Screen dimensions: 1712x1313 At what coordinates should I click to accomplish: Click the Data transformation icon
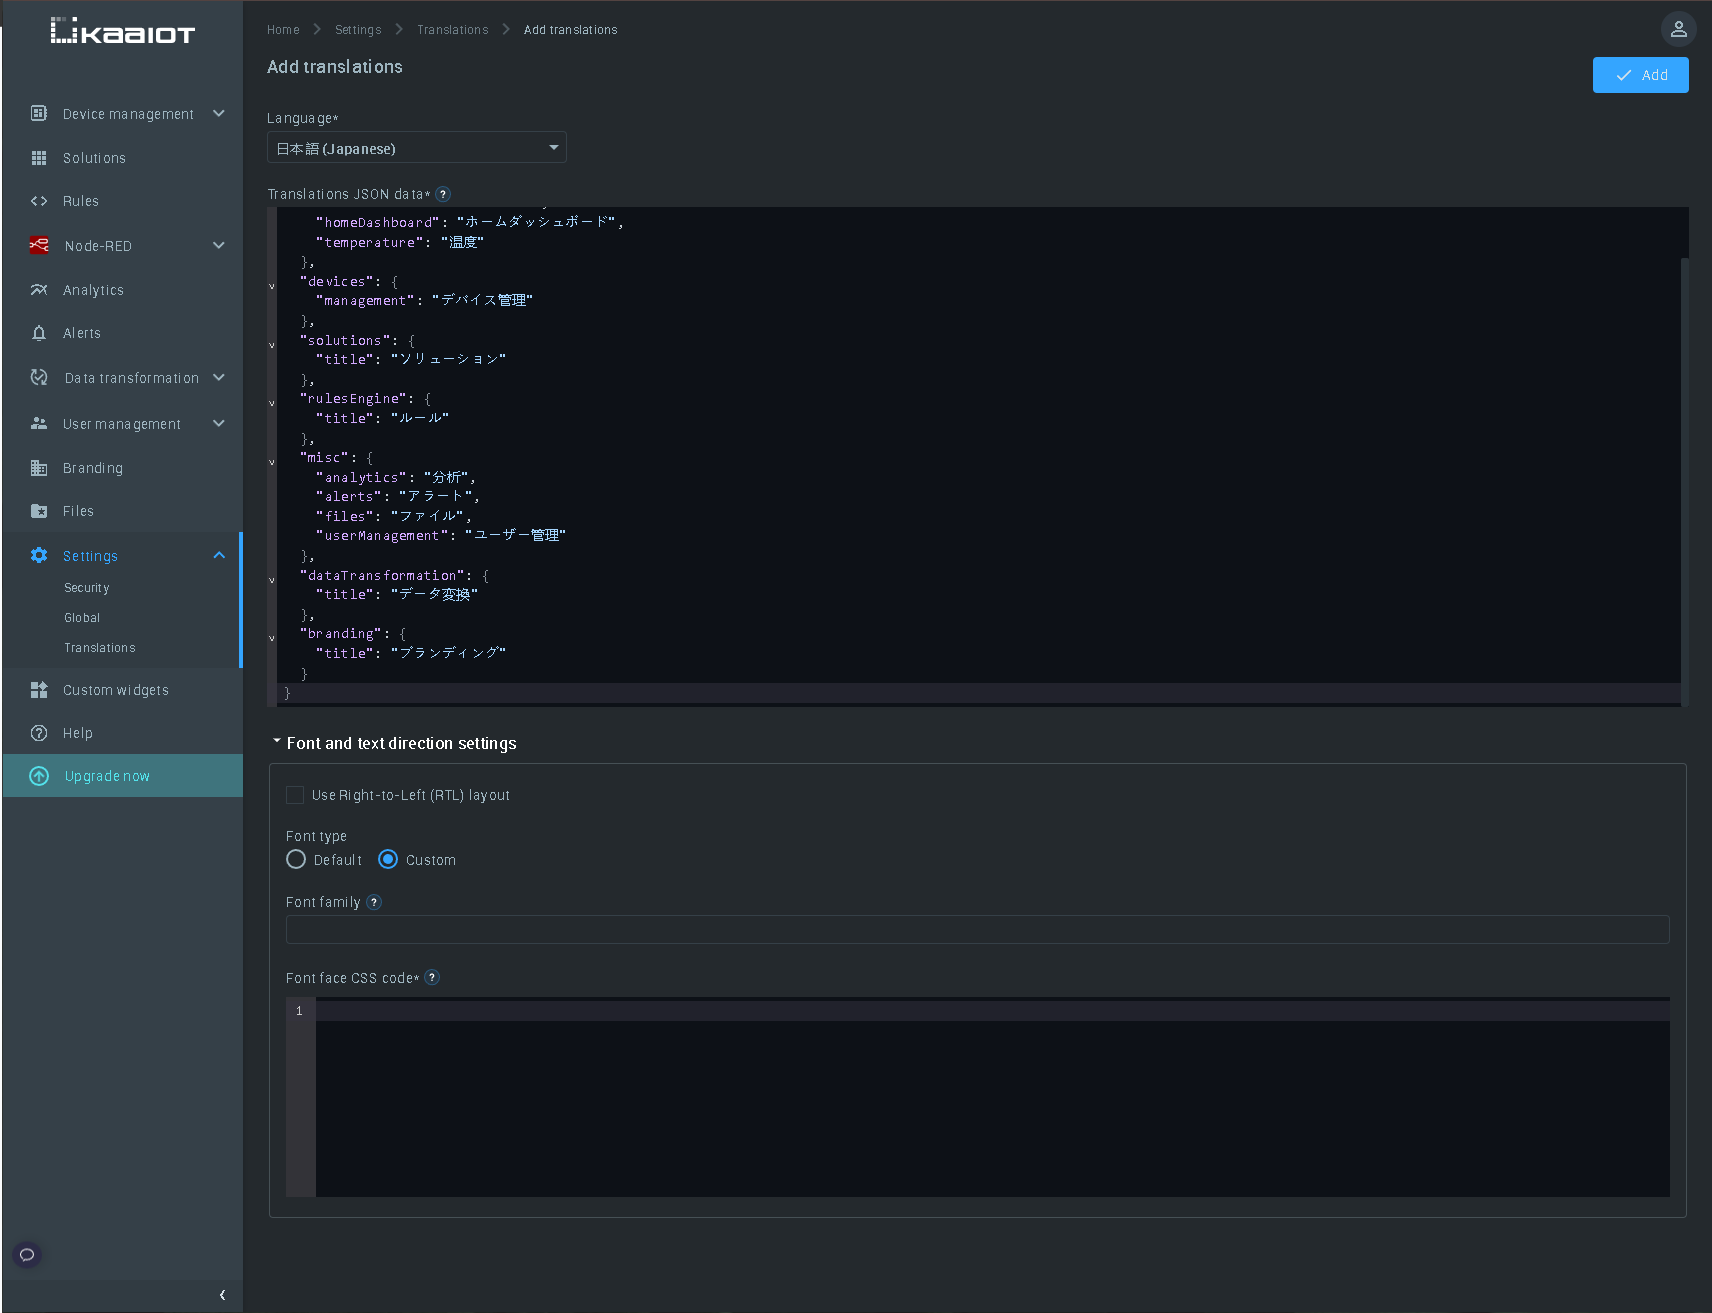tap(39, 377)
